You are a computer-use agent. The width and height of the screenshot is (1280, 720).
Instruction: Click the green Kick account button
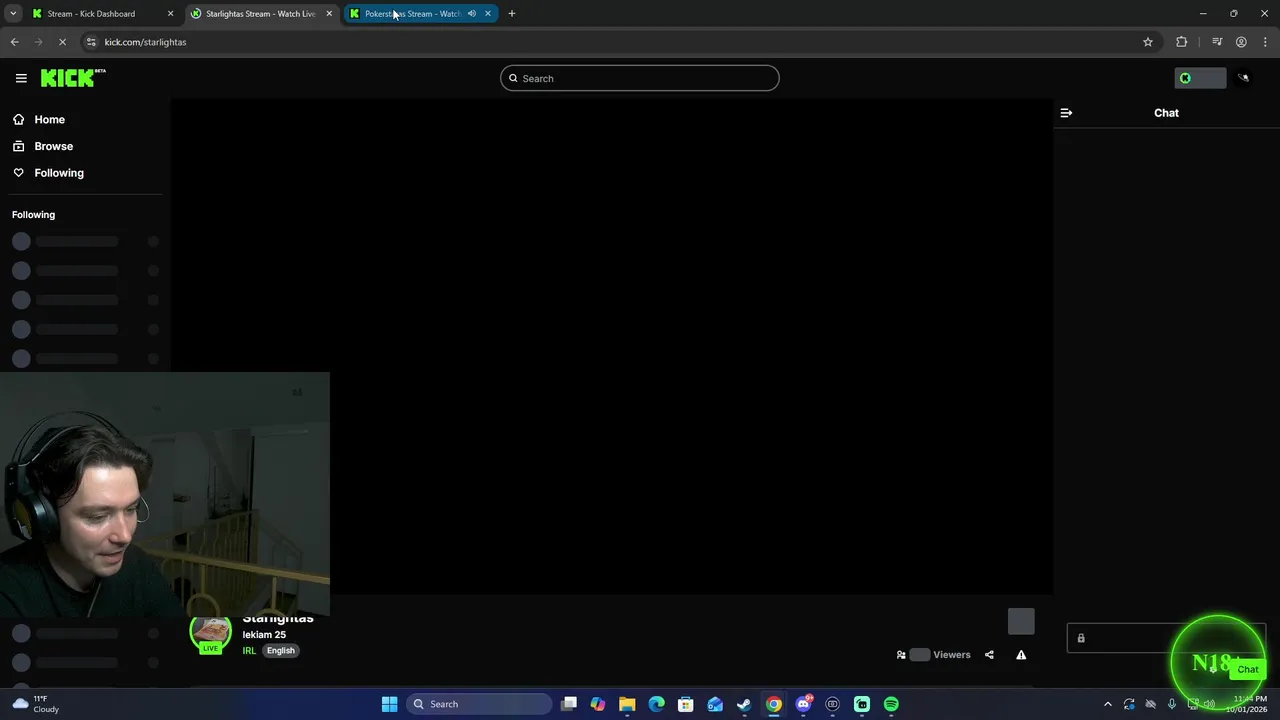[x=1200, y=78]
